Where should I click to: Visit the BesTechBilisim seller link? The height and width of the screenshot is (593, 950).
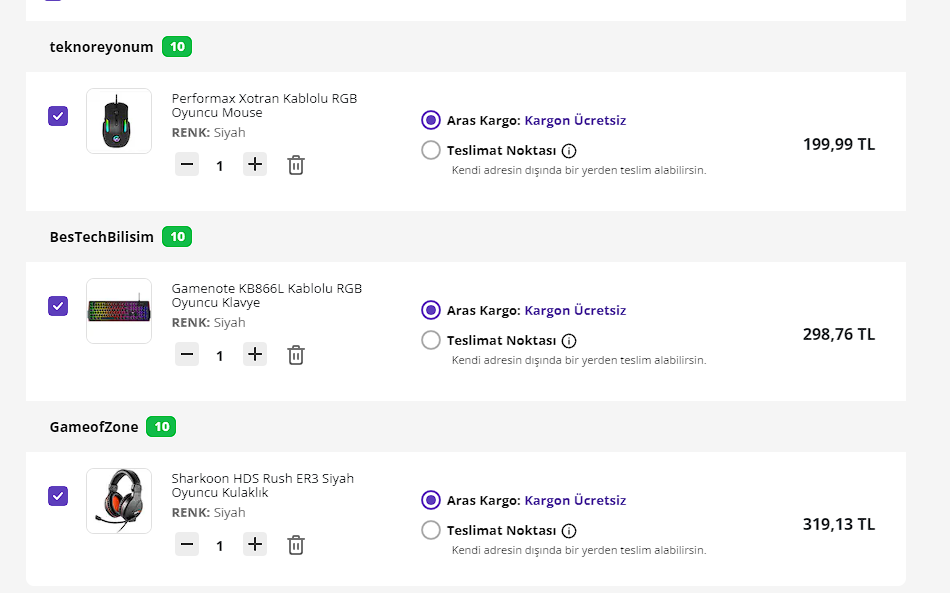pyautogui.click(x=101, y=237)
